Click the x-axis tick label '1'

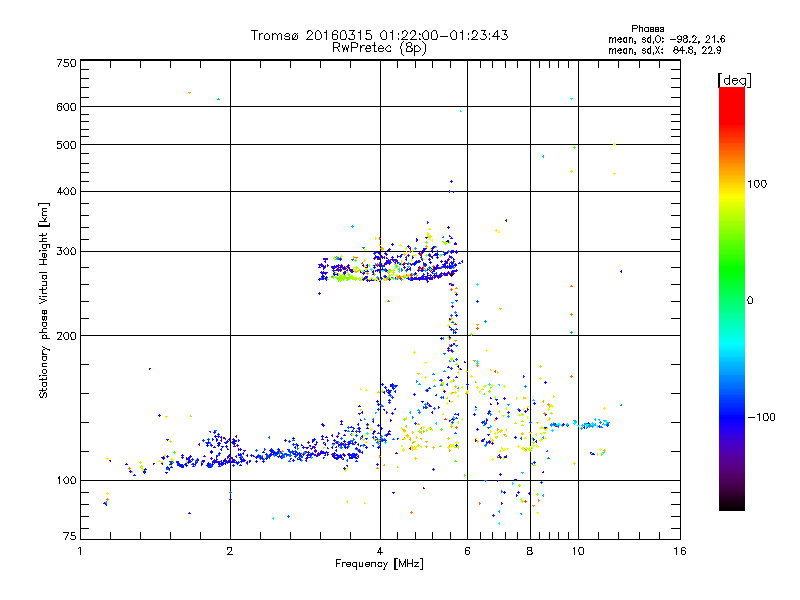[80, 551]
